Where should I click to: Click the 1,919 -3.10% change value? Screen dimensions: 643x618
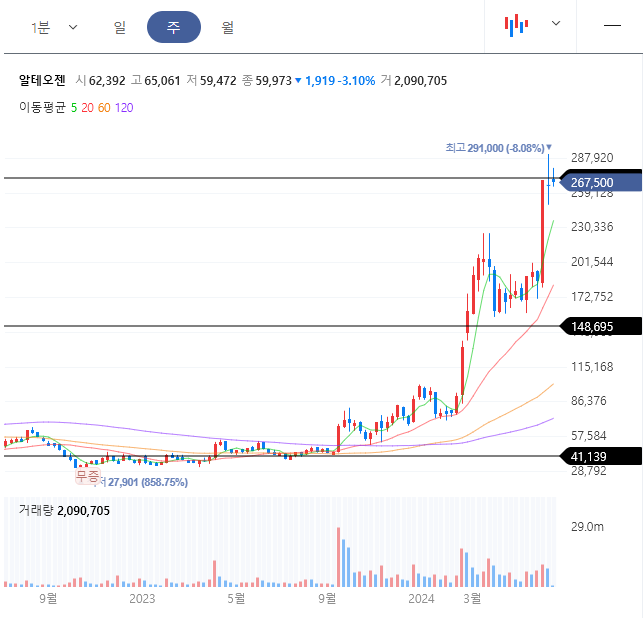pyautogui.click(x=335, y=80)
